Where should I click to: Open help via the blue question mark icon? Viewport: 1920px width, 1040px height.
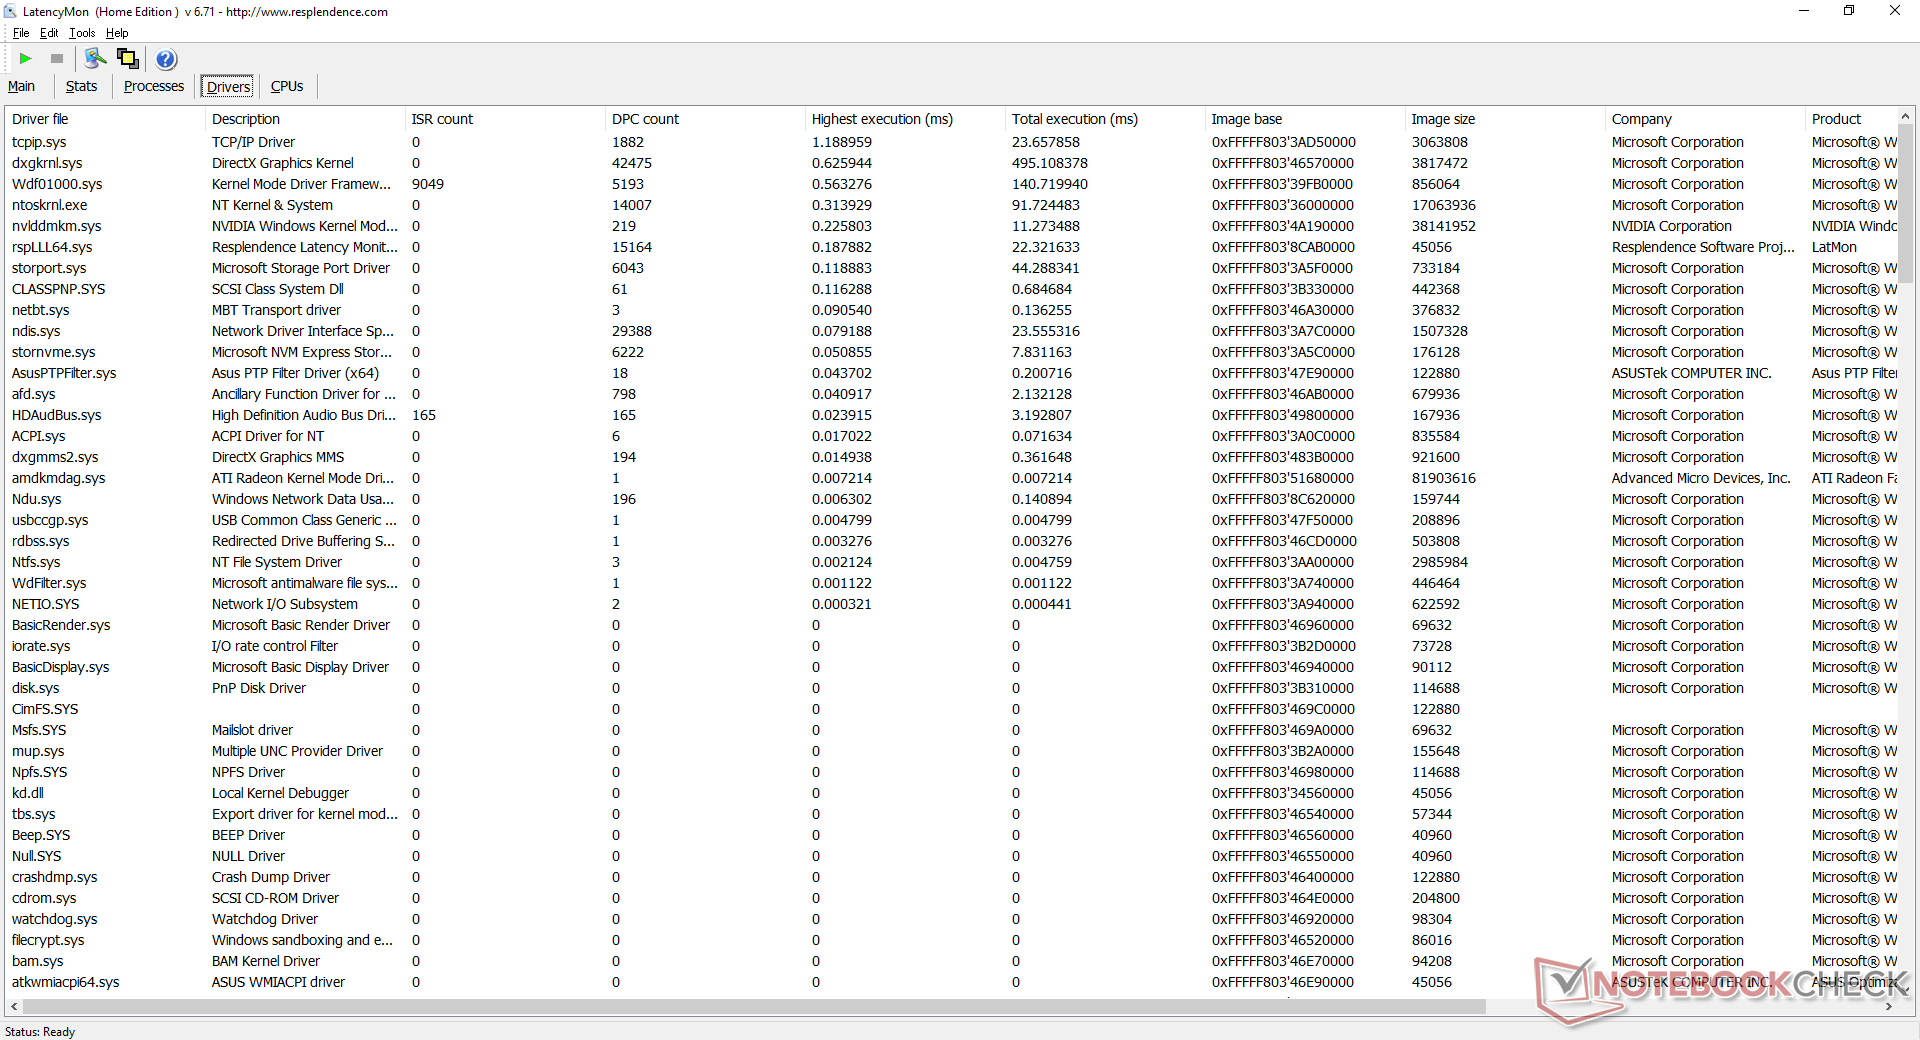[166, 59]
